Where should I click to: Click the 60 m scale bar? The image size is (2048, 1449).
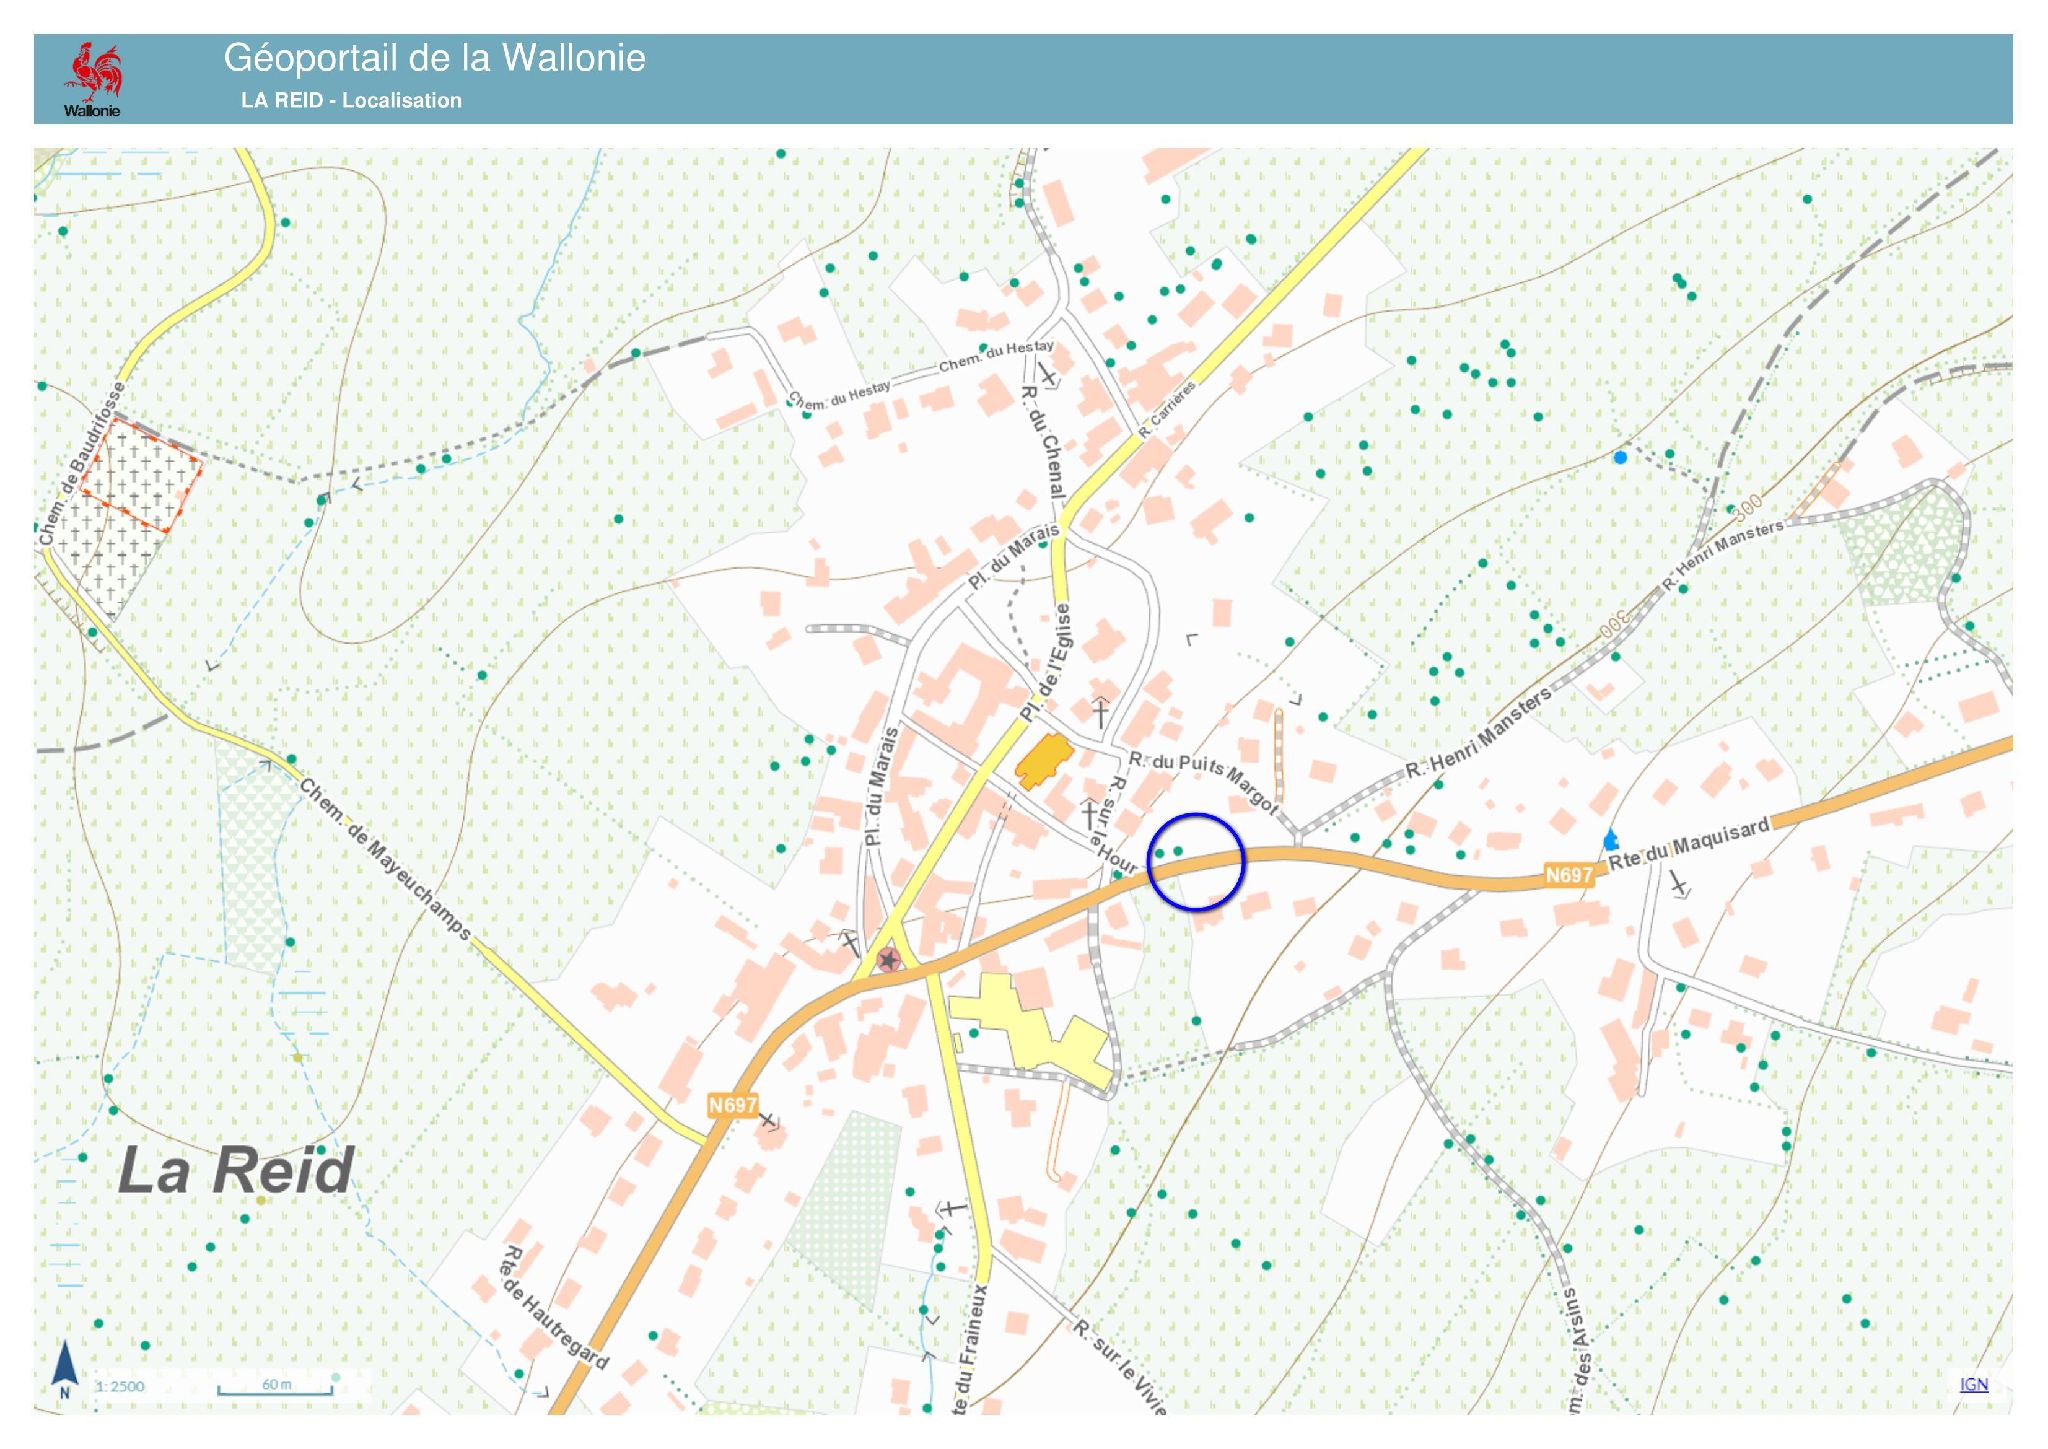tap(276, 1387)
